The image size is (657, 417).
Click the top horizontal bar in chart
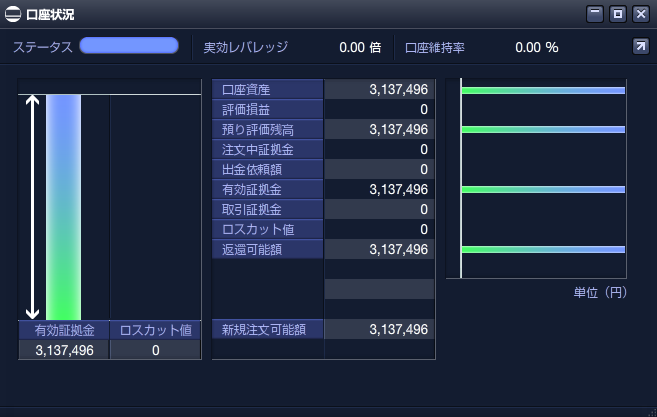click(542, 91)
